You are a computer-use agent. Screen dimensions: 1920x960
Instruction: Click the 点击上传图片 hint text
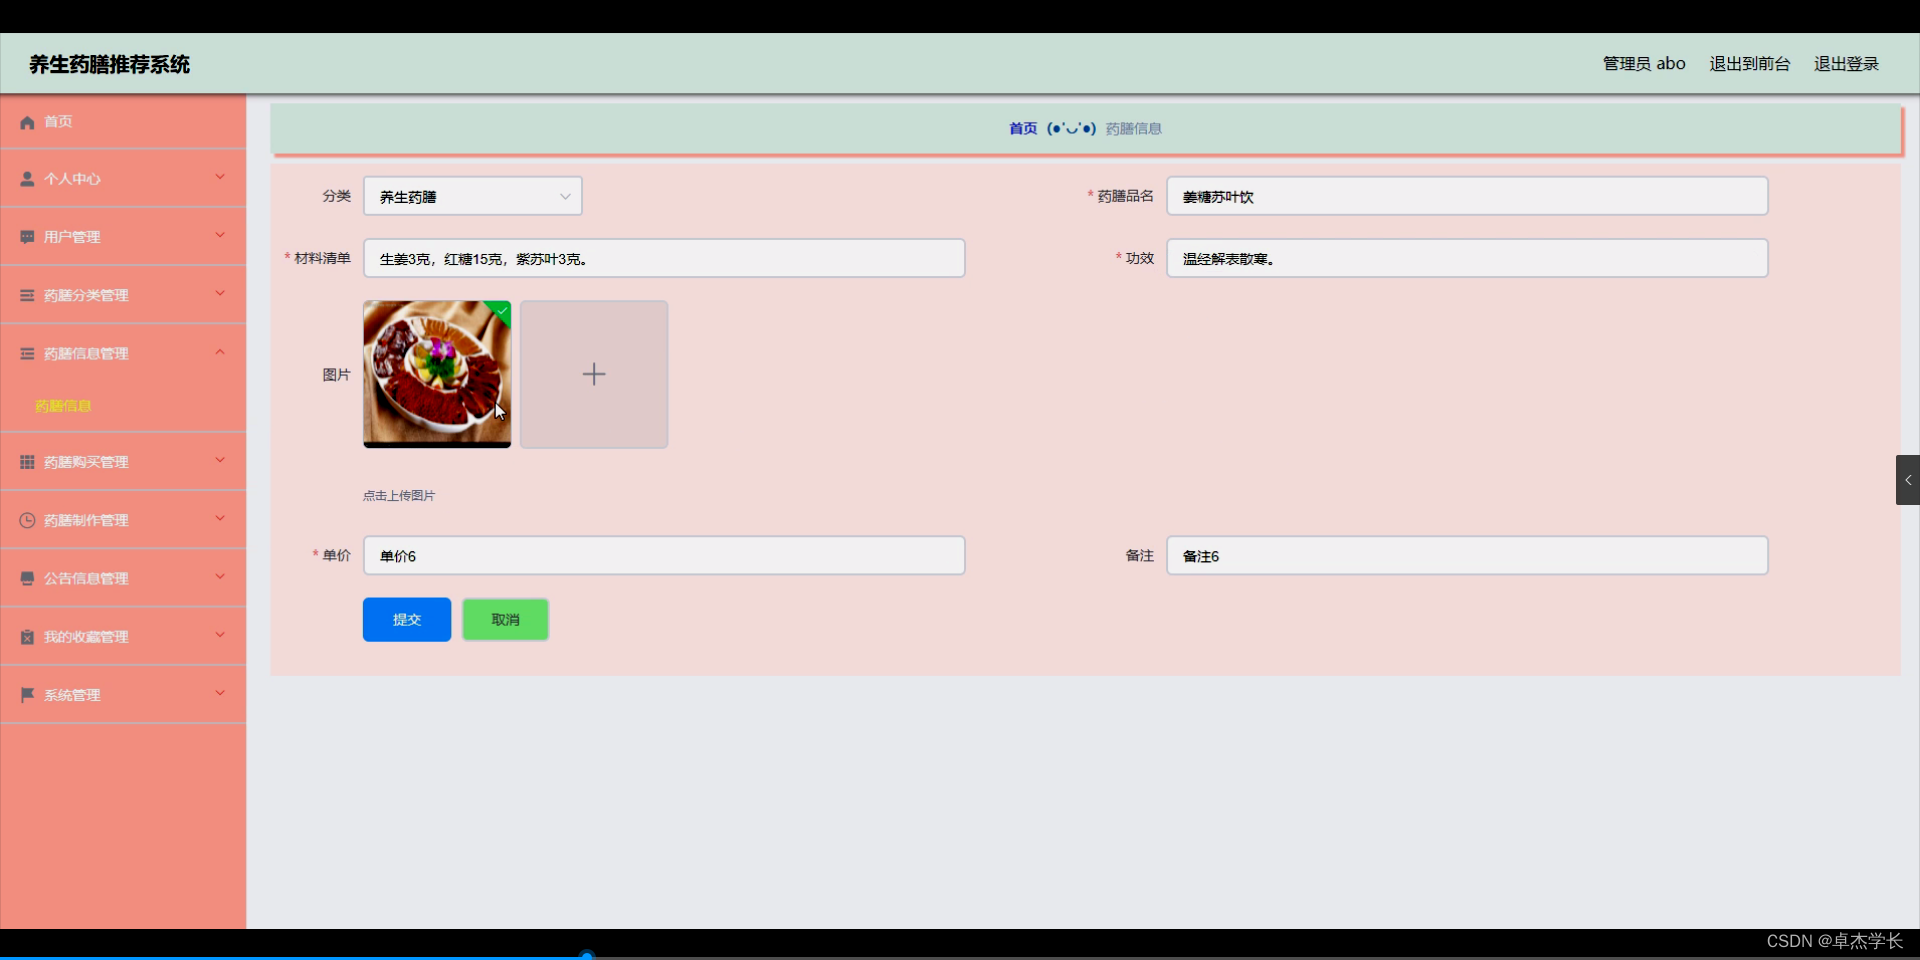pos(399,496)
